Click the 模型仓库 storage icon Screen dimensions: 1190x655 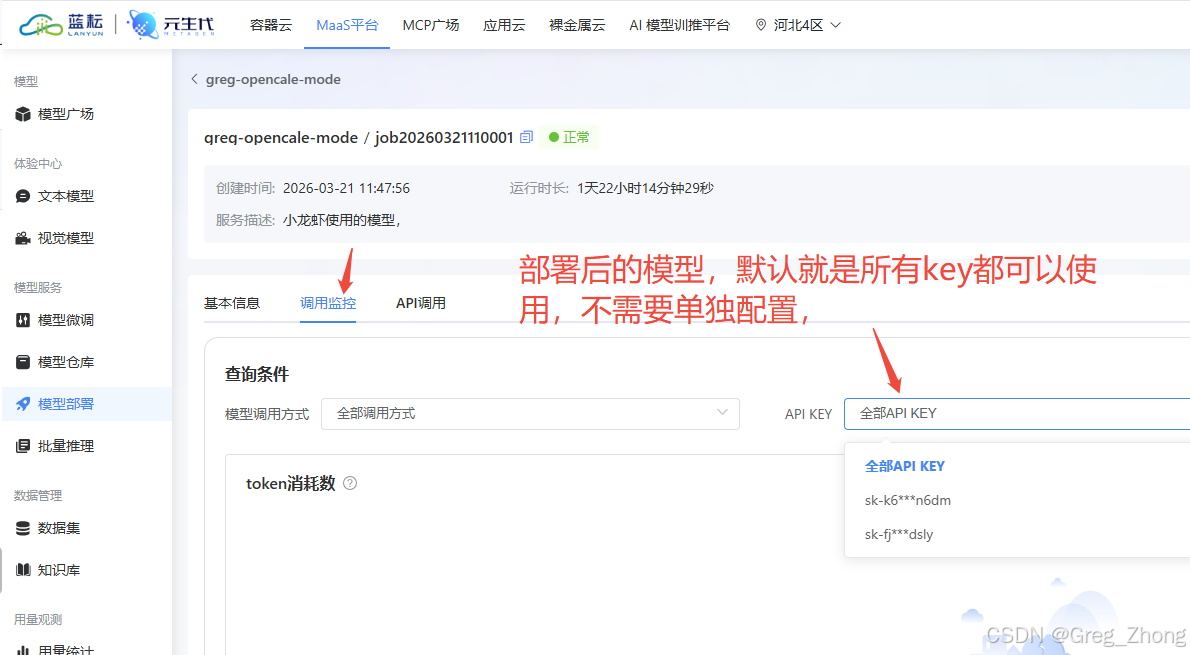[x=23, y=362]
